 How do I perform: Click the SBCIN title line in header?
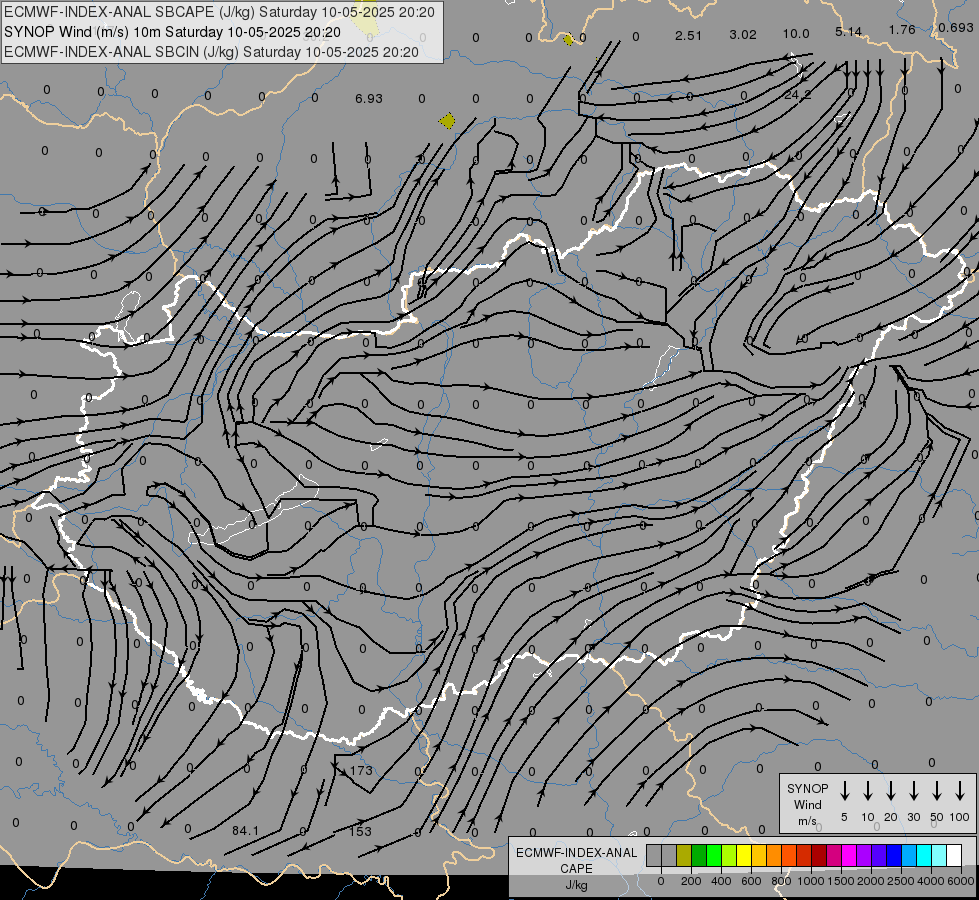pos(211,52)
